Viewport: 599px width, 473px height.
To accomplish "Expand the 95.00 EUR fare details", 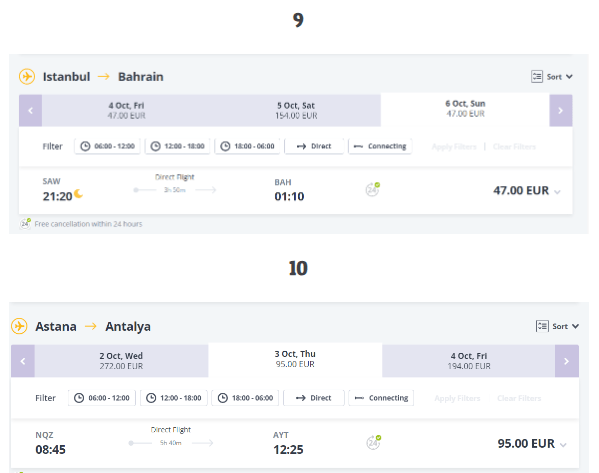I will (563, 445).
